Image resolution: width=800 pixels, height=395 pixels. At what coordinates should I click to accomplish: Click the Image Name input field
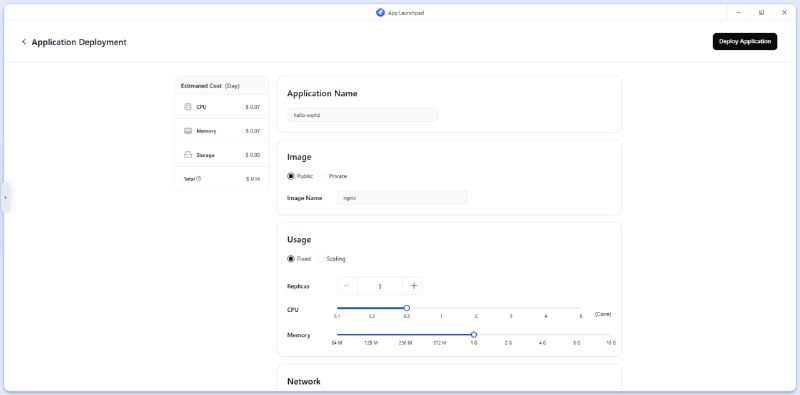pyautogui.click(x=403, y=198)
